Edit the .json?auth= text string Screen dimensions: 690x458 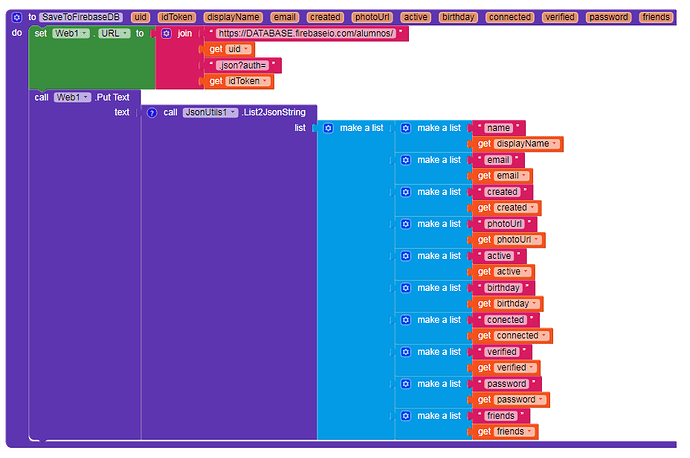(242, 66)
